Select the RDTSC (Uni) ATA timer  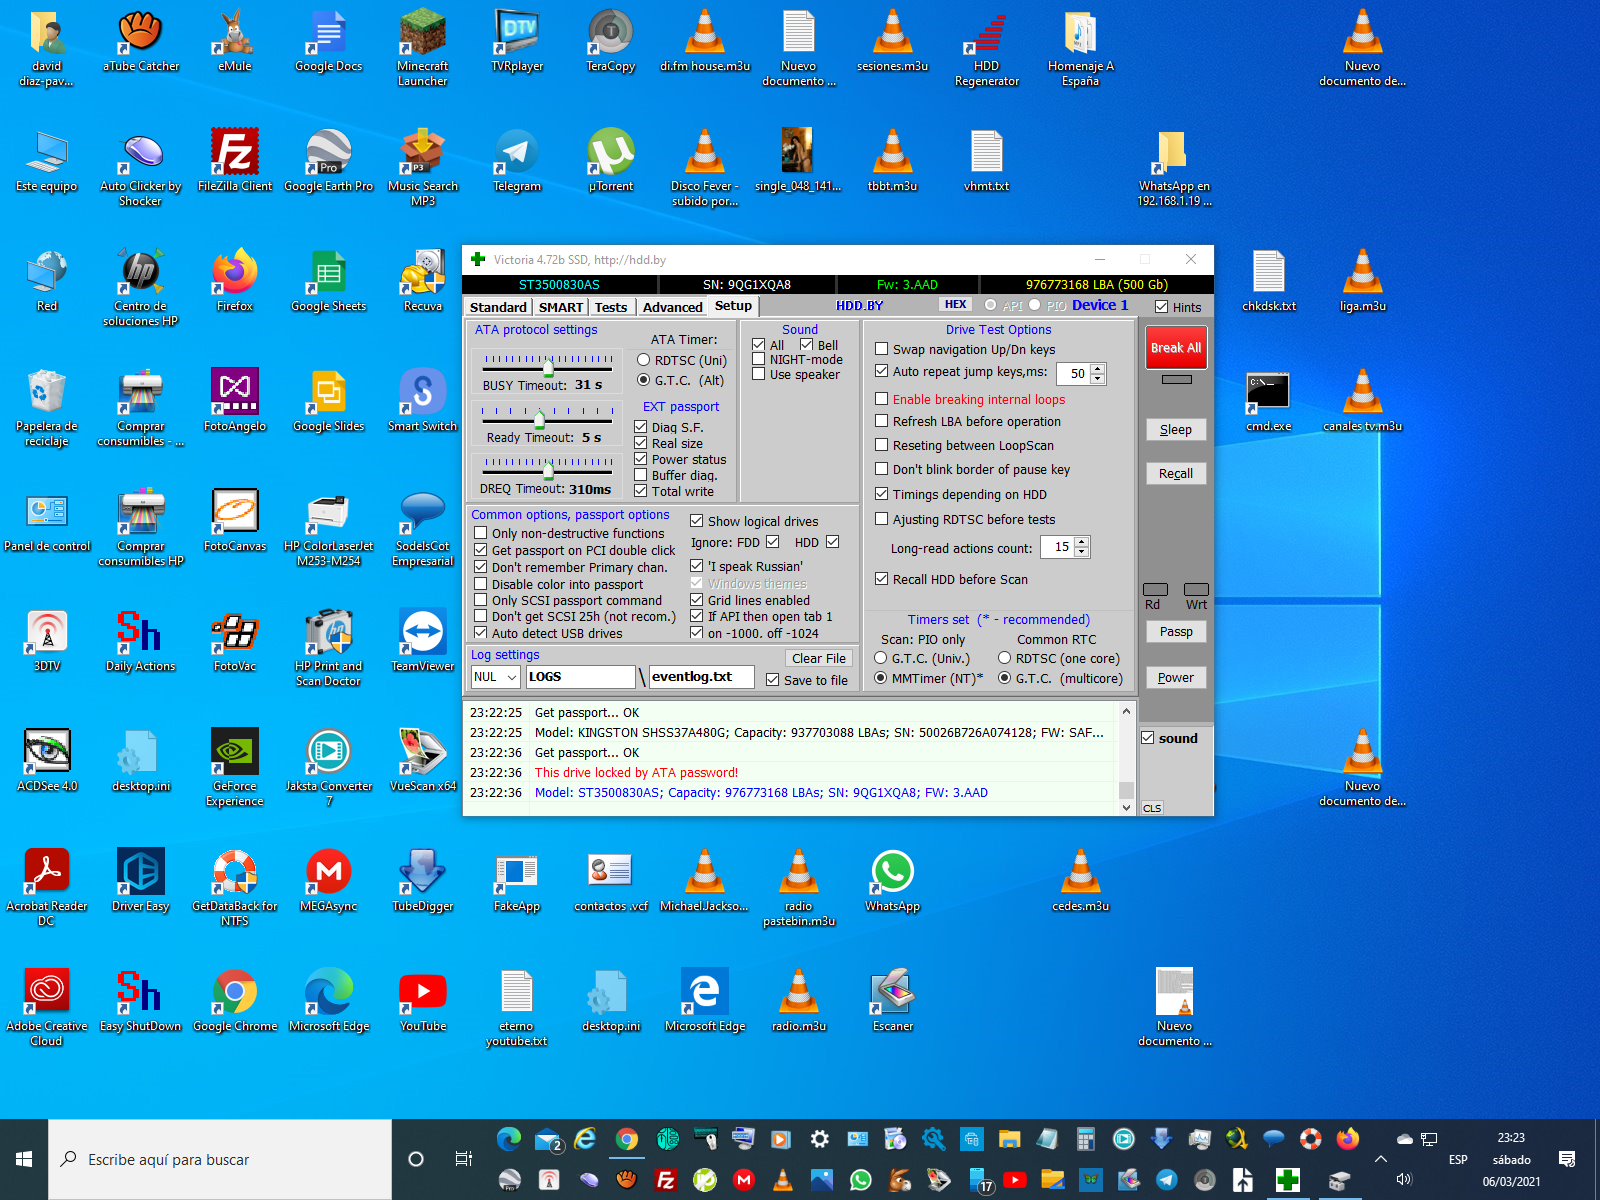644,360
